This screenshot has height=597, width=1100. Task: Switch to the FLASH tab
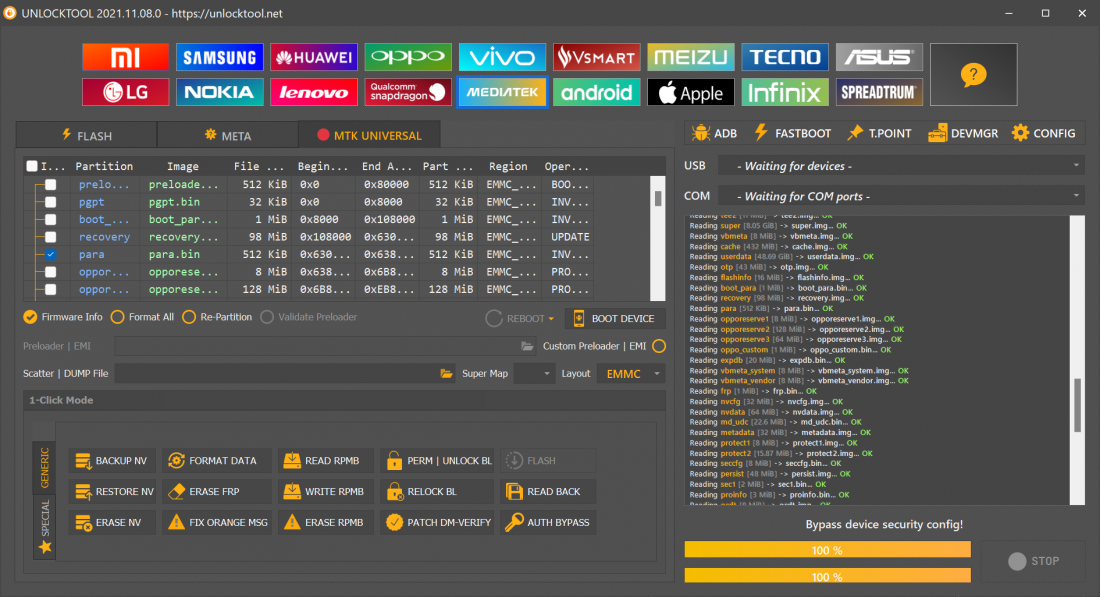tap(86, 135)
